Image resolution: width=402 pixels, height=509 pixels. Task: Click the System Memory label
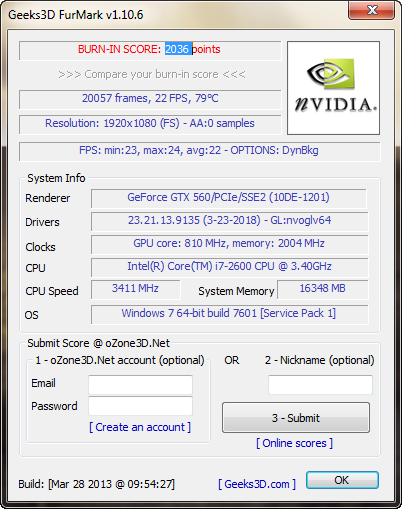pos(236,291)
